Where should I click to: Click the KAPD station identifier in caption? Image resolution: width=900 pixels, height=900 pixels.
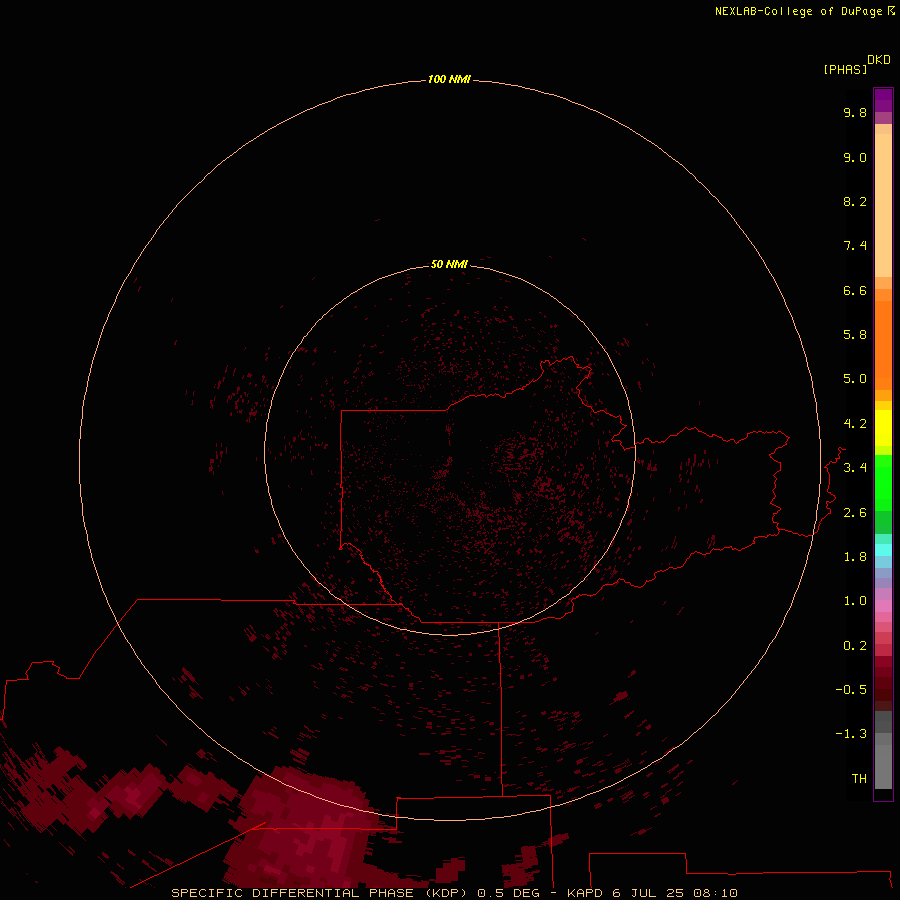pyautogui.click(x=584, y=893)
